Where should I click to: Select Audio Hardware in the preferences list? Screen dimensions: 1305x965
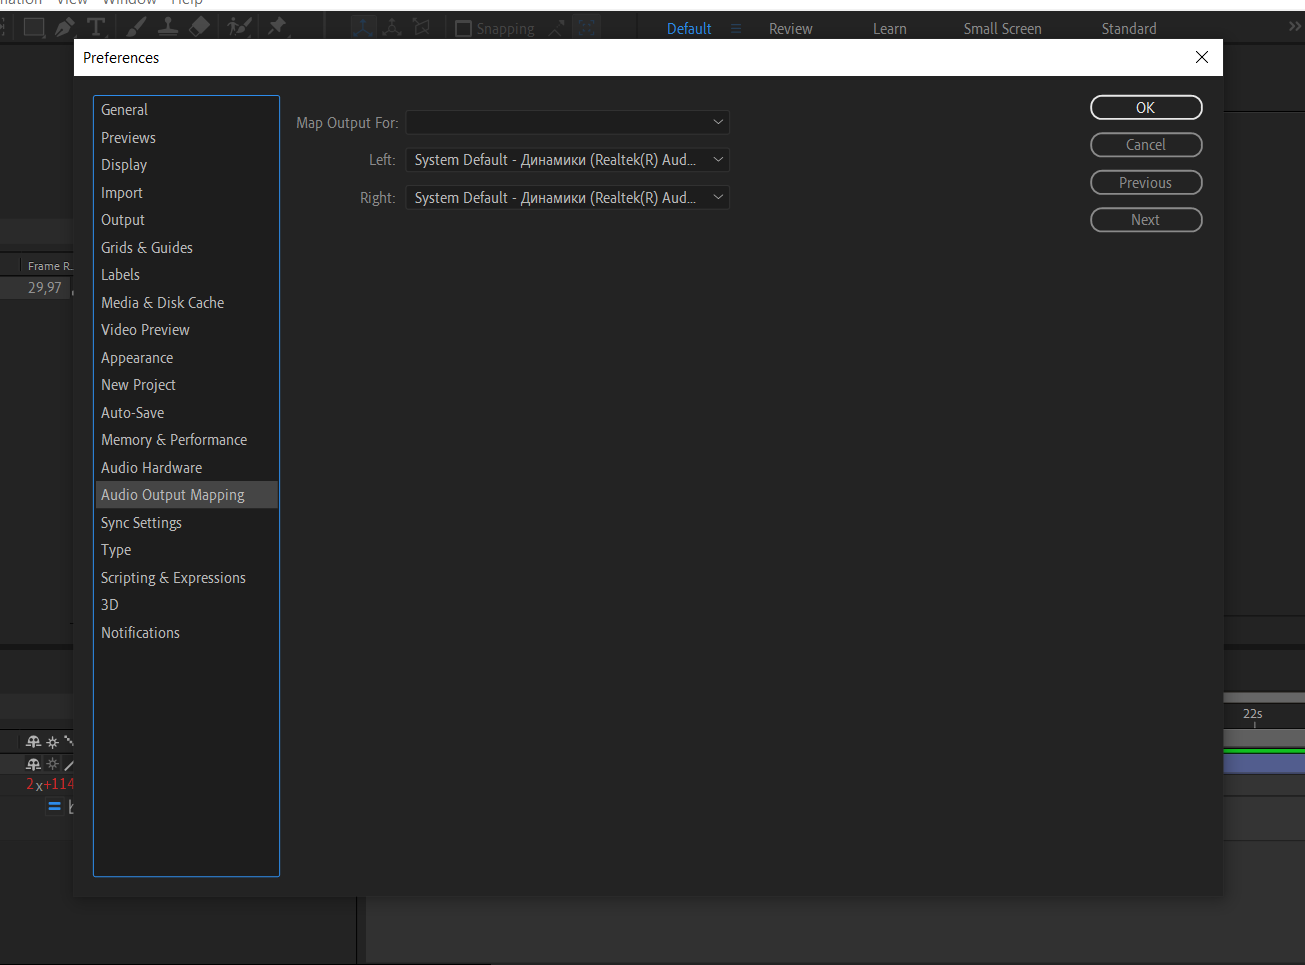pos(151,467)
